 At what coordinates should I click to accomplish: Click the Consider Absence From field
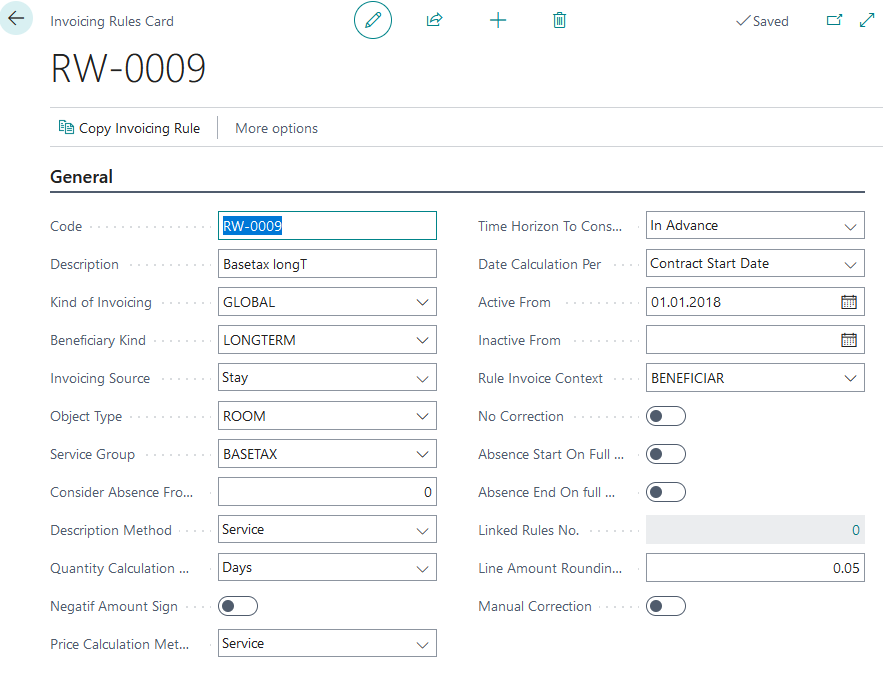point(327,492)
